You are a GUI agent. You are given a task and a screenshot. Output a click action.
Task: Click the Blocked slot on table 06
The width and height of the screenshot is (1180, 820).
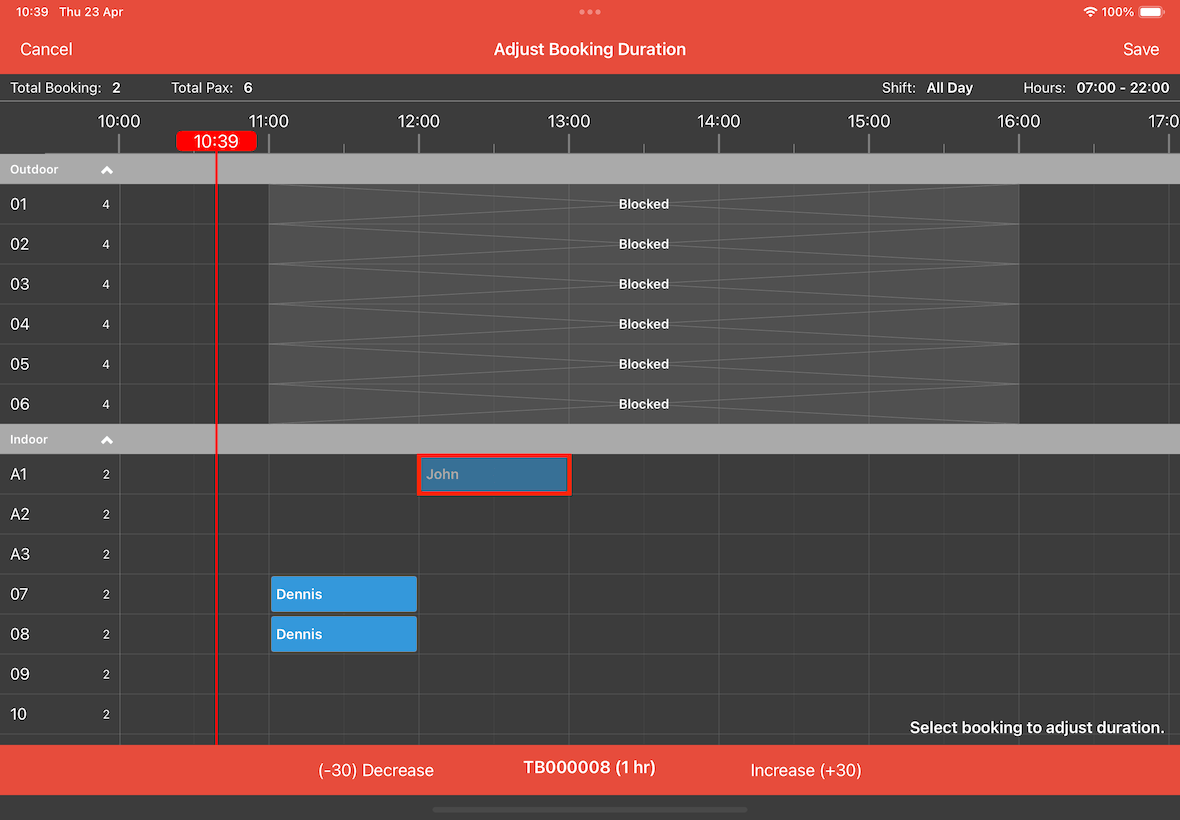tap(643, 404)
